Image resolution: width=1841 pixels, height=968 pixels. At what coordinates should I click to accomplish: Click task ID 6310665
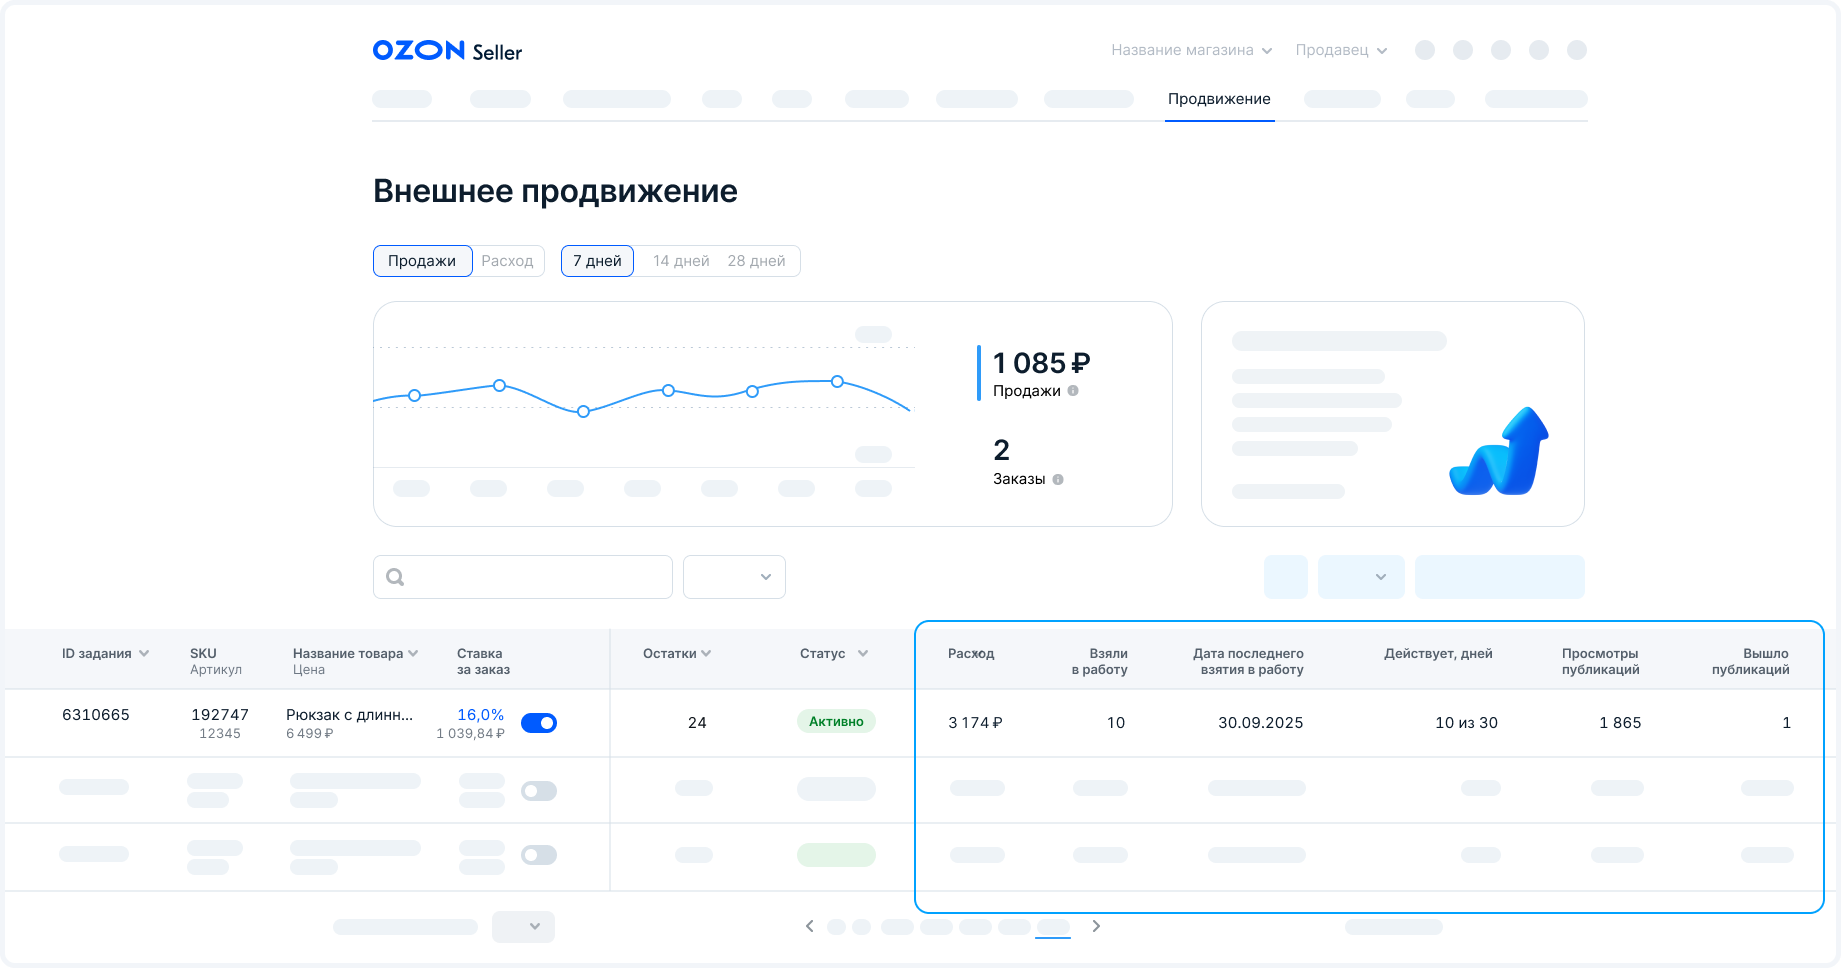(x=96, y=715)
